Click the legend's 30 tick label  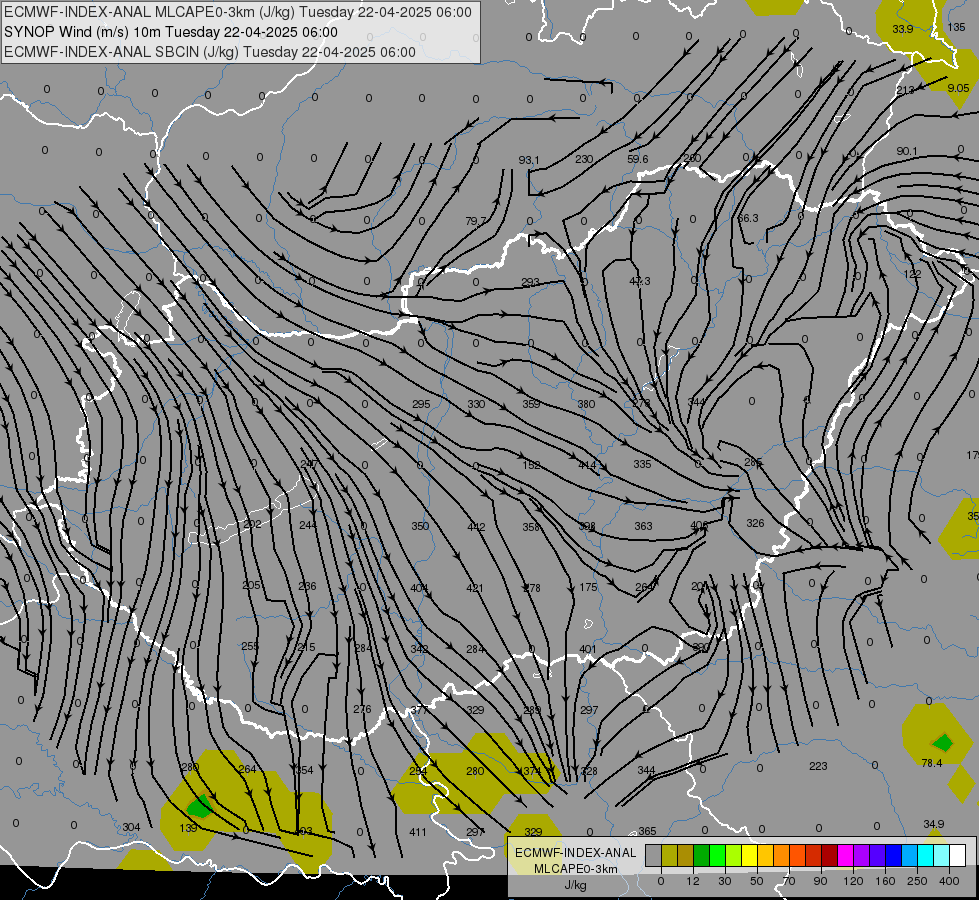pyautogui.click(x=725, y=881)
